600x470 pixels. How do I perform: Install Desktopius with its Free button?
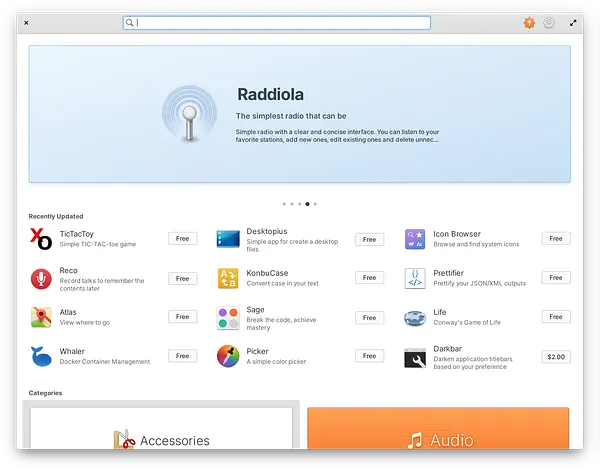pyautogui.click(x=369, y=240)
